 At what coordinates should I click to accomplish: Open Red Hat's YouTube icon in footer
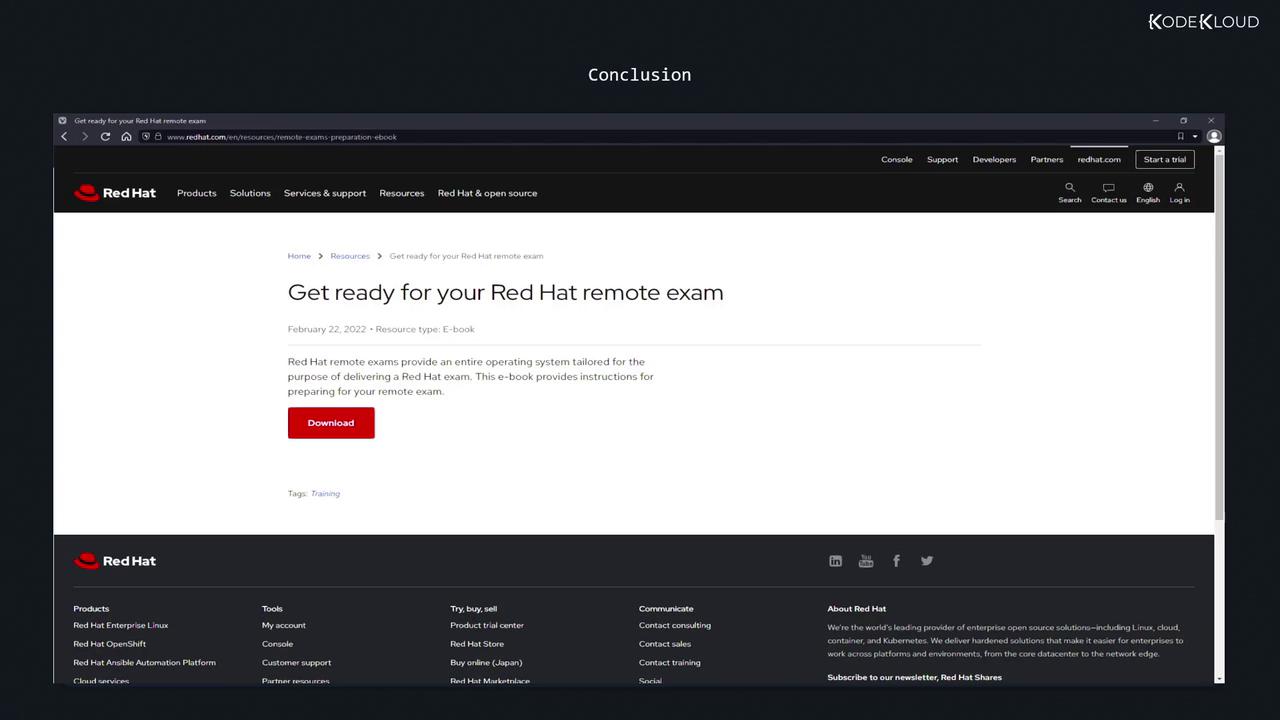[x=866, y=561]
